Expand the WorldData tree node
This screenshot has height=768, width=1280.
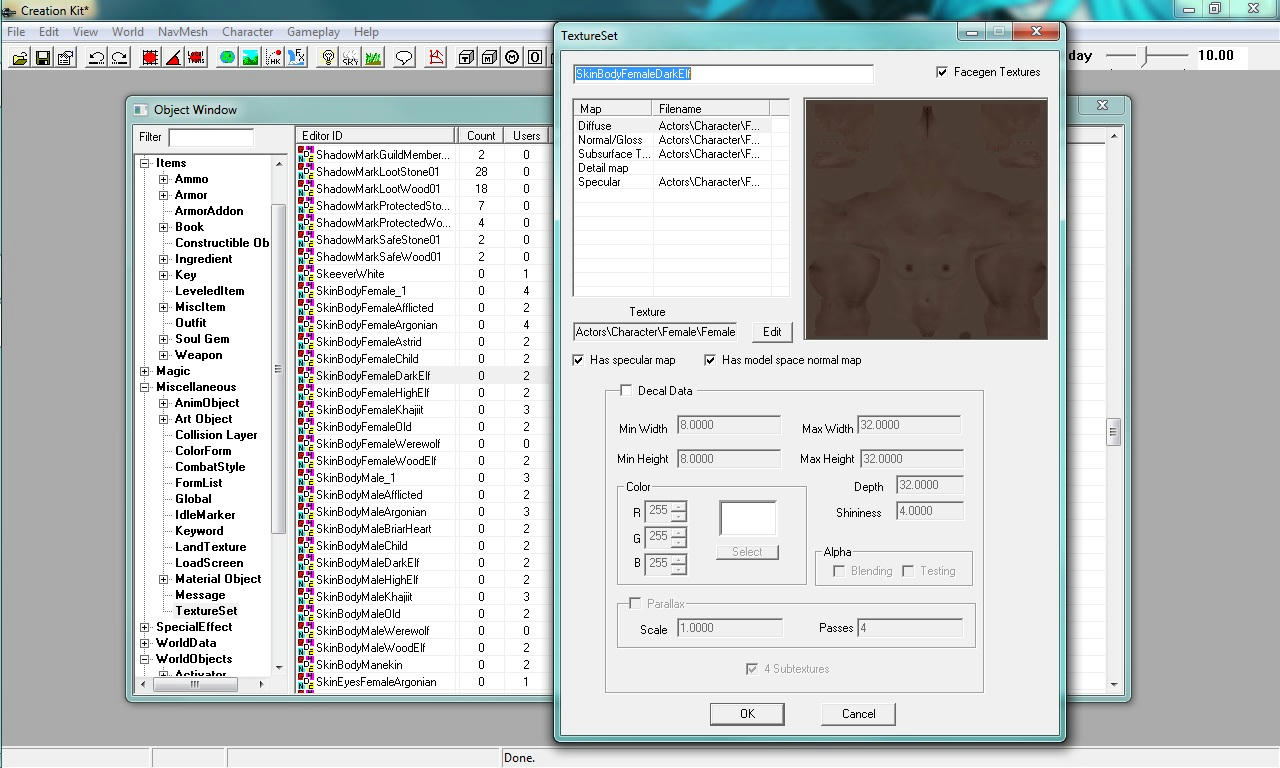point(145,643)
